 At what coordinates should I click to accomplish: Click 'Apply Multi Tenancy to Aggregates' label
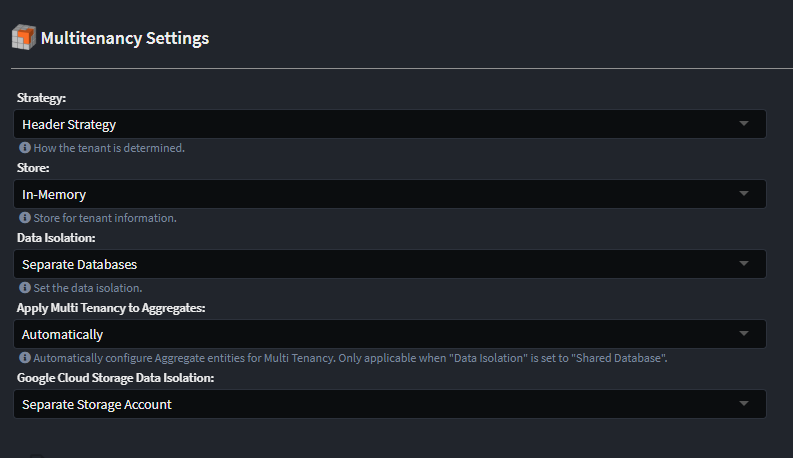(111, 308)
